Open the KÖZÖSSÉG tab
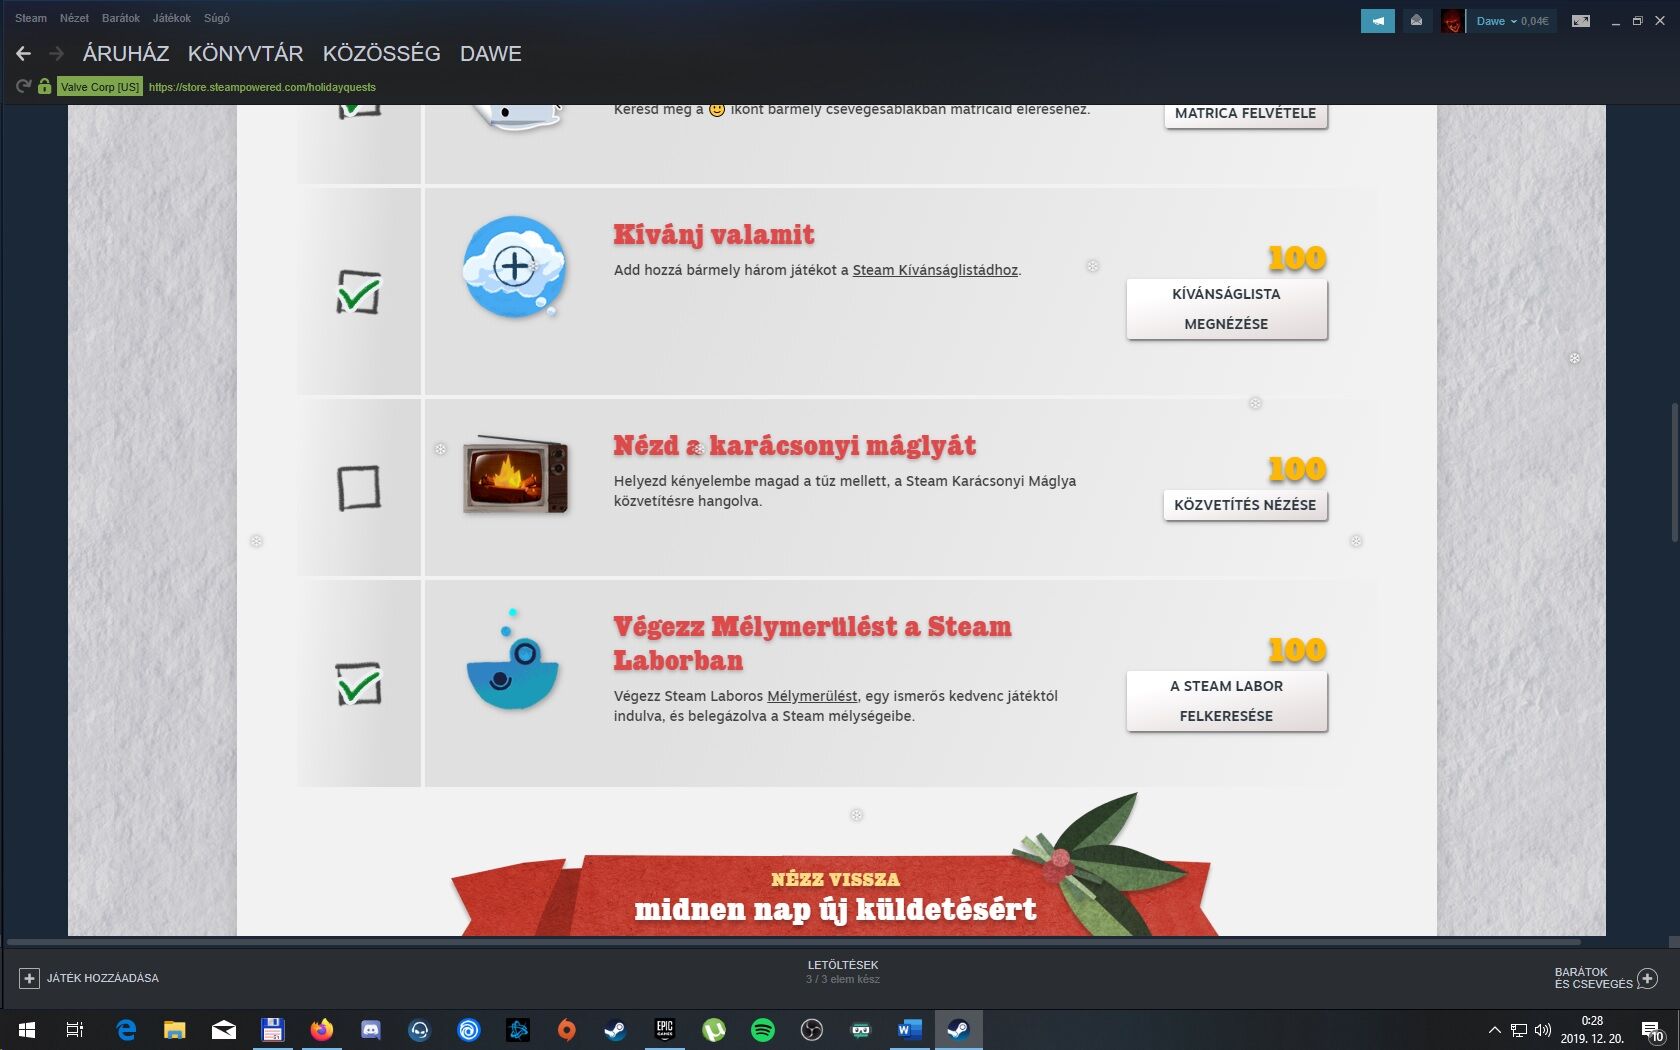The height and width of the screenshot is (1050, 1680). pos(382,54)
